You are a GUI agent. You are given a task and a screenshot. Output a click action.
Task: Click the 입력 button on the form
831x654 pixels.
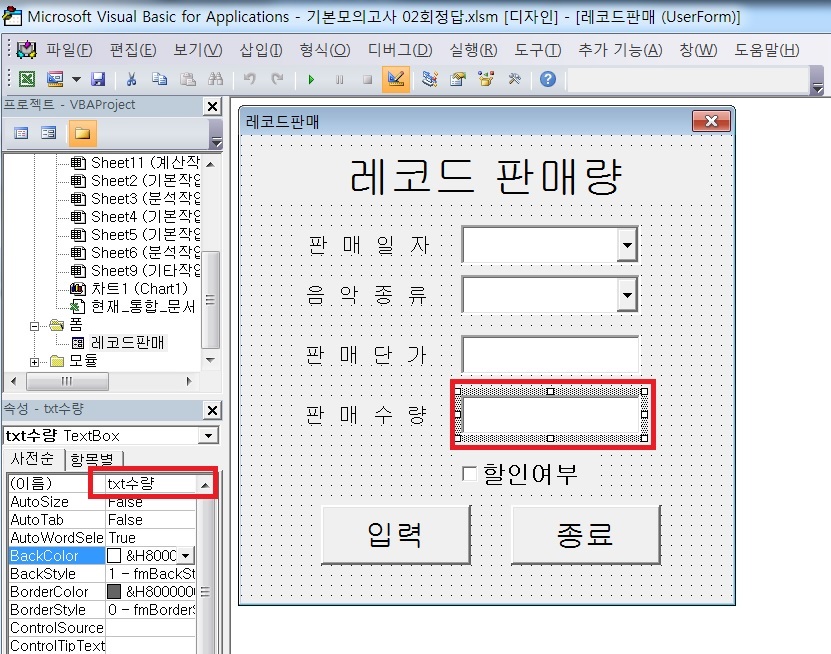coord(395,534)
